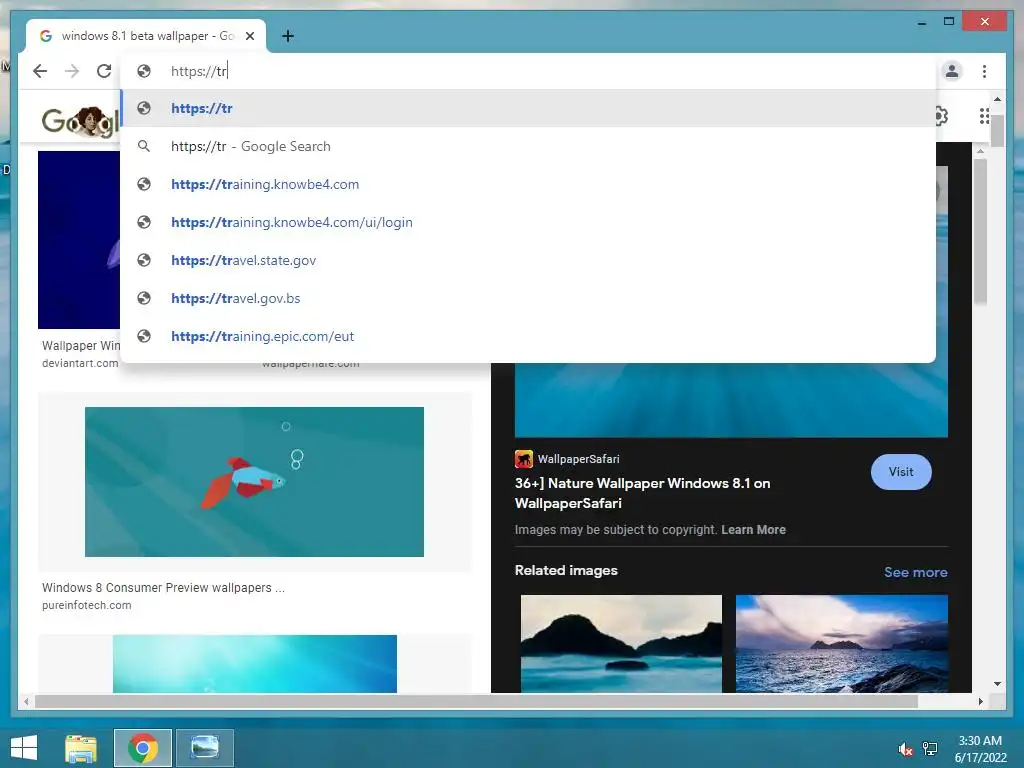Click the preview panel scrollbar thumb
Screen dimensions: 1024x768
pyautogui.click(x=980, y=231)
